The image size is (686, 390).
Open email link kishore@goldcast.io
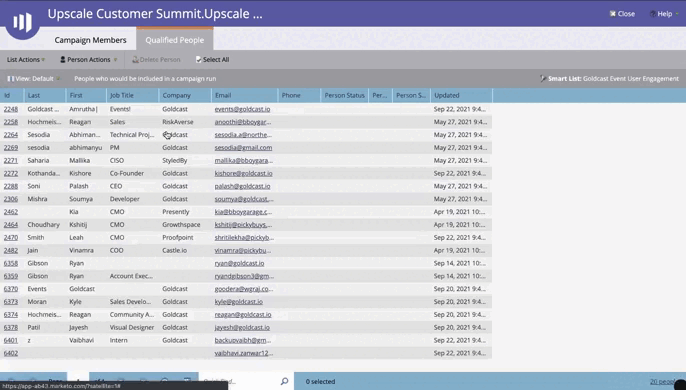click(x=243, y=173)
